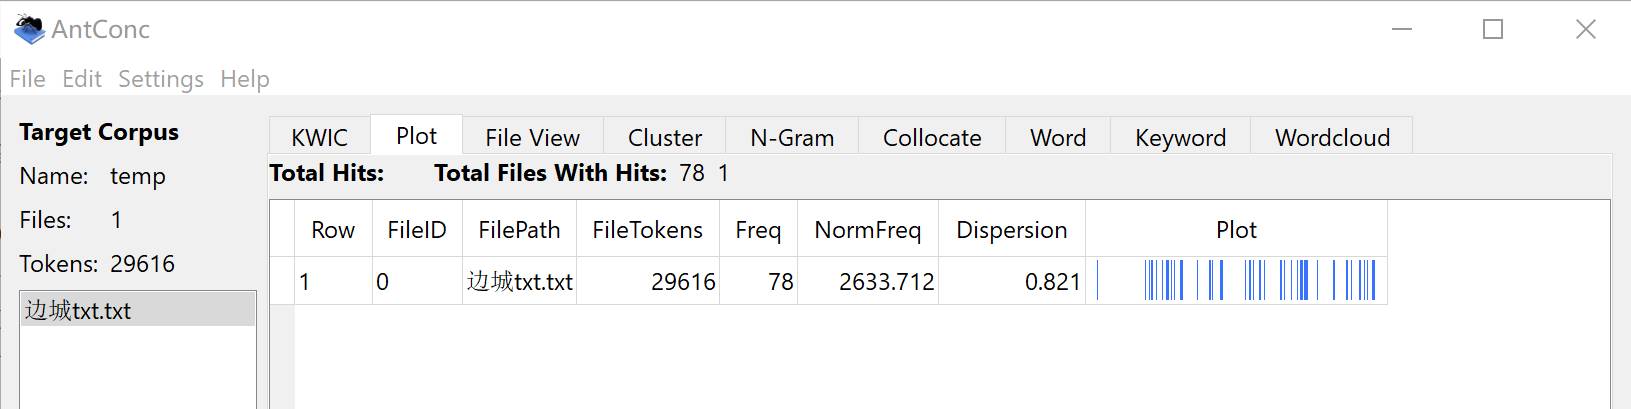Open the Cluster tab
This screenshot has height=409, width=1631.
(665, 138)
